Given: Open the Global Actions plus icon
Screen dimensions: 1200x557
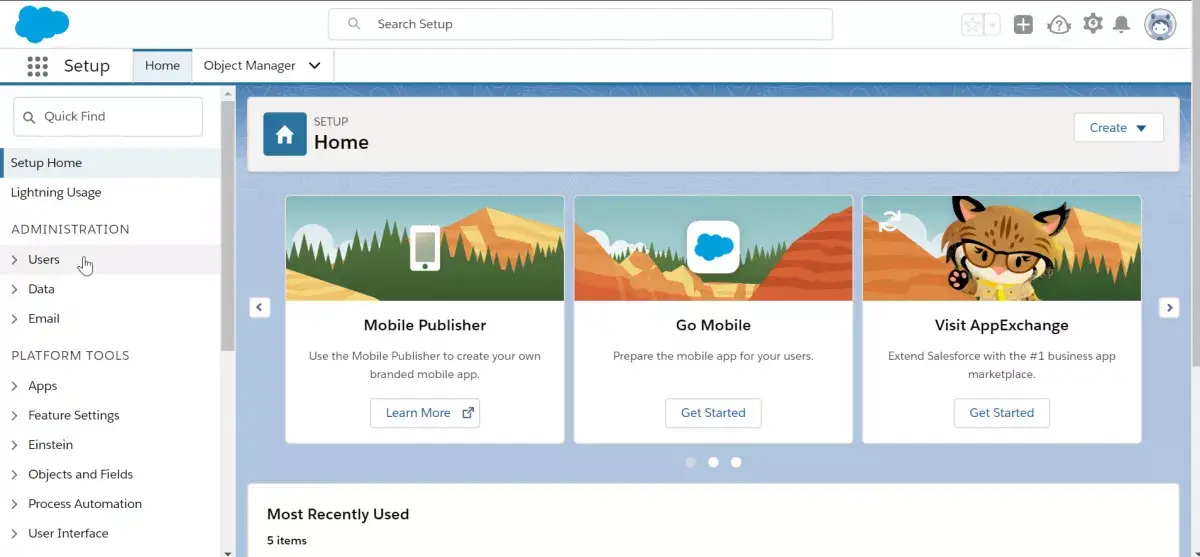Looking at the screenshot, I should 1023,25.
